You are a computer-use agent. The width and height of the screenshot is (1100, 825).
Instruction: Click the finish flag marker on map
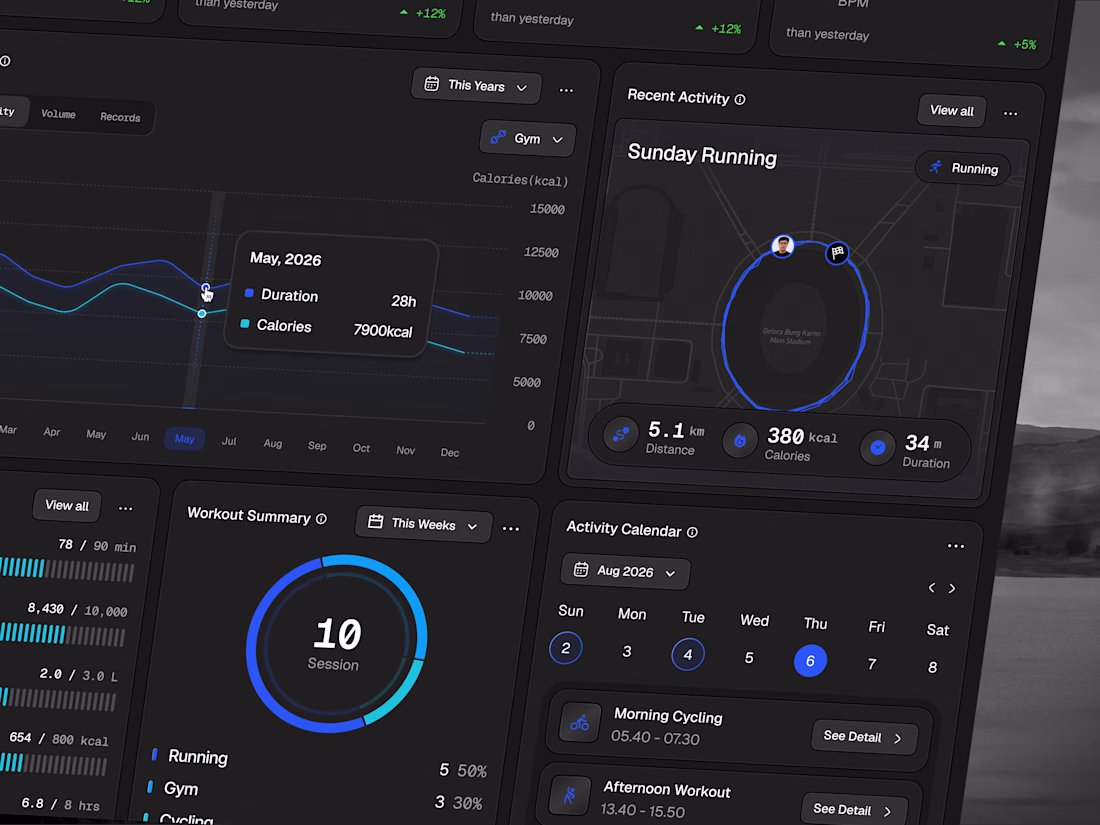coord(837,253)
